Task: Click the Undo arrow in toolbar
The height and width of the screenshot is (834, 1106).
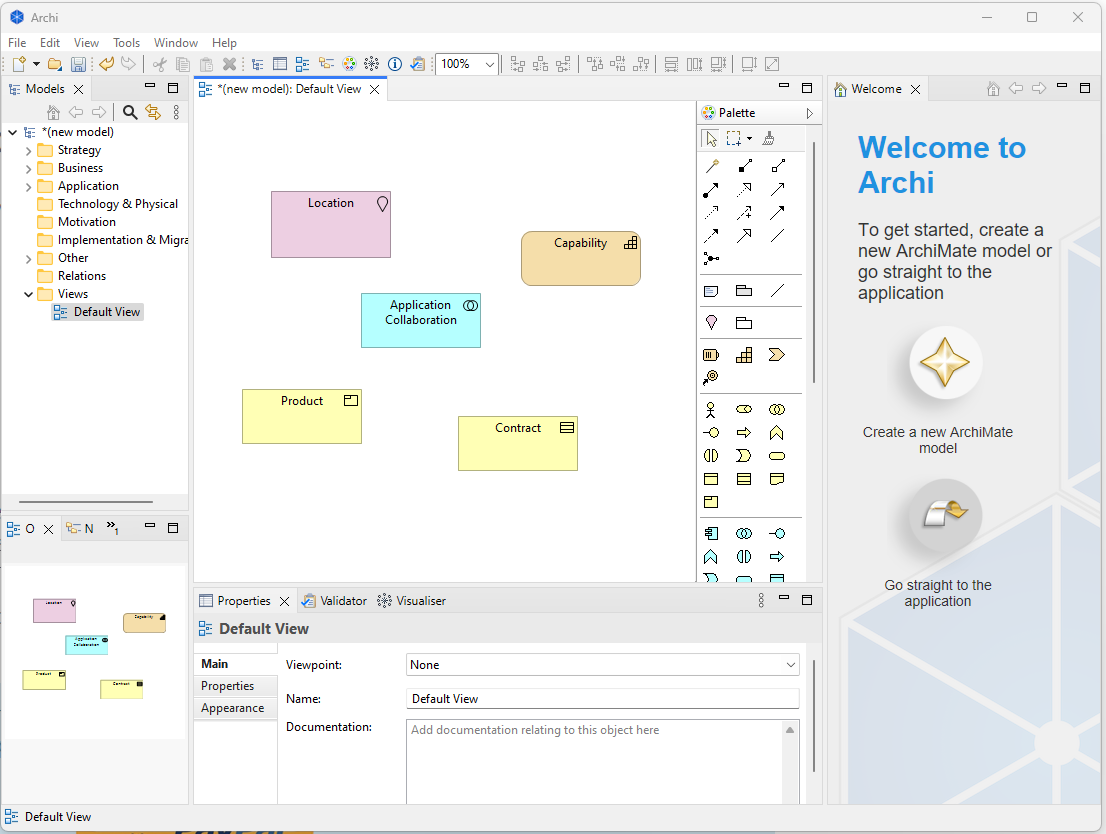Action: [x=107, y=64]
